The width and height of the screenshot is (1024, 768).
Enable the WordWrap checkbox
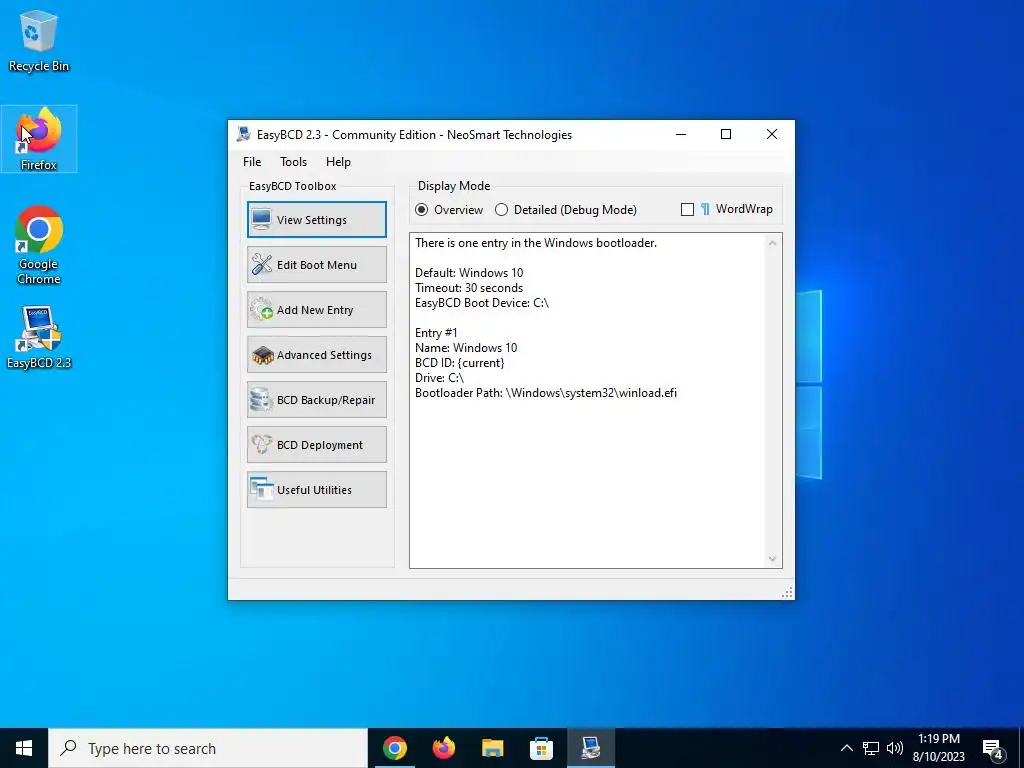pos(687,210)
